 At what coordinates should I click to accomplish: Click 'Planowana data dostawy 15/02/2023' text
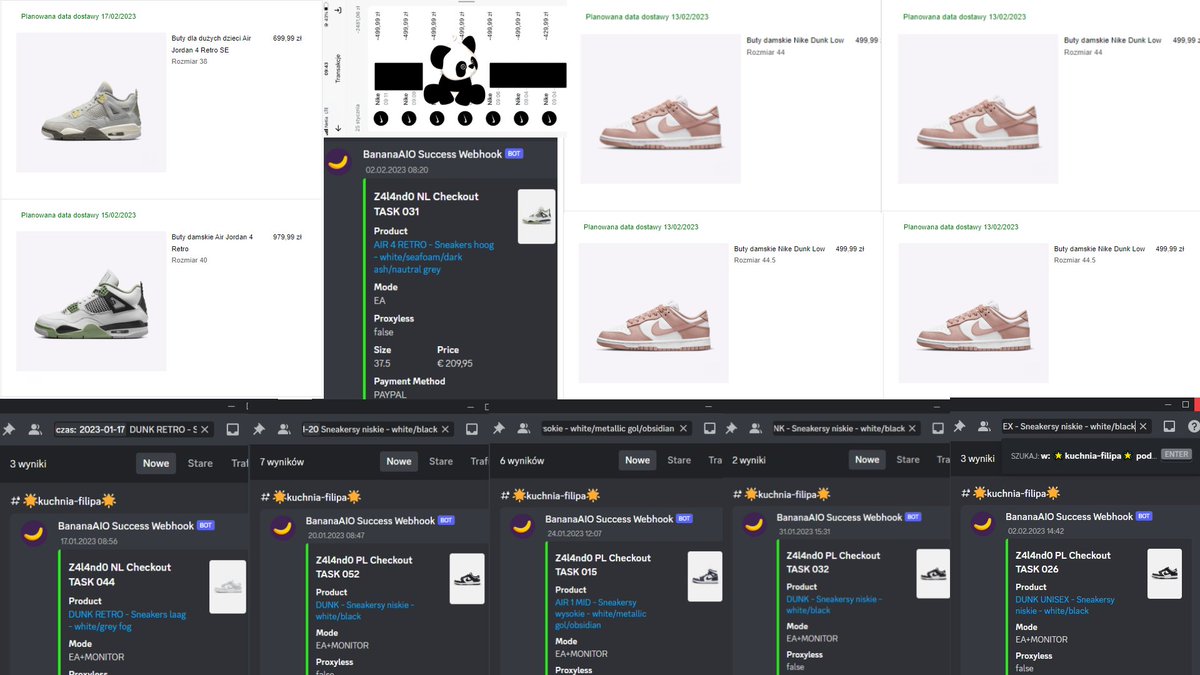(x=79, y=215)
